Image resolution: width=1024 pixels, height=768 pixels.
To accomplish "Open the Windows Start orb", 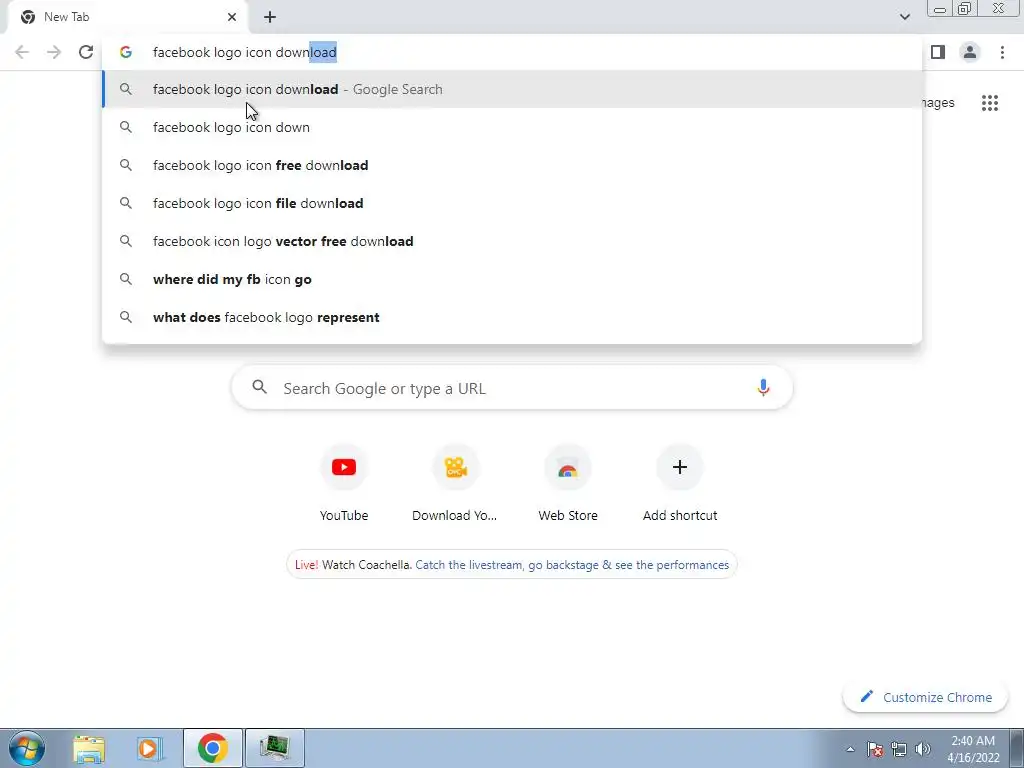I will tap(27, 748).
